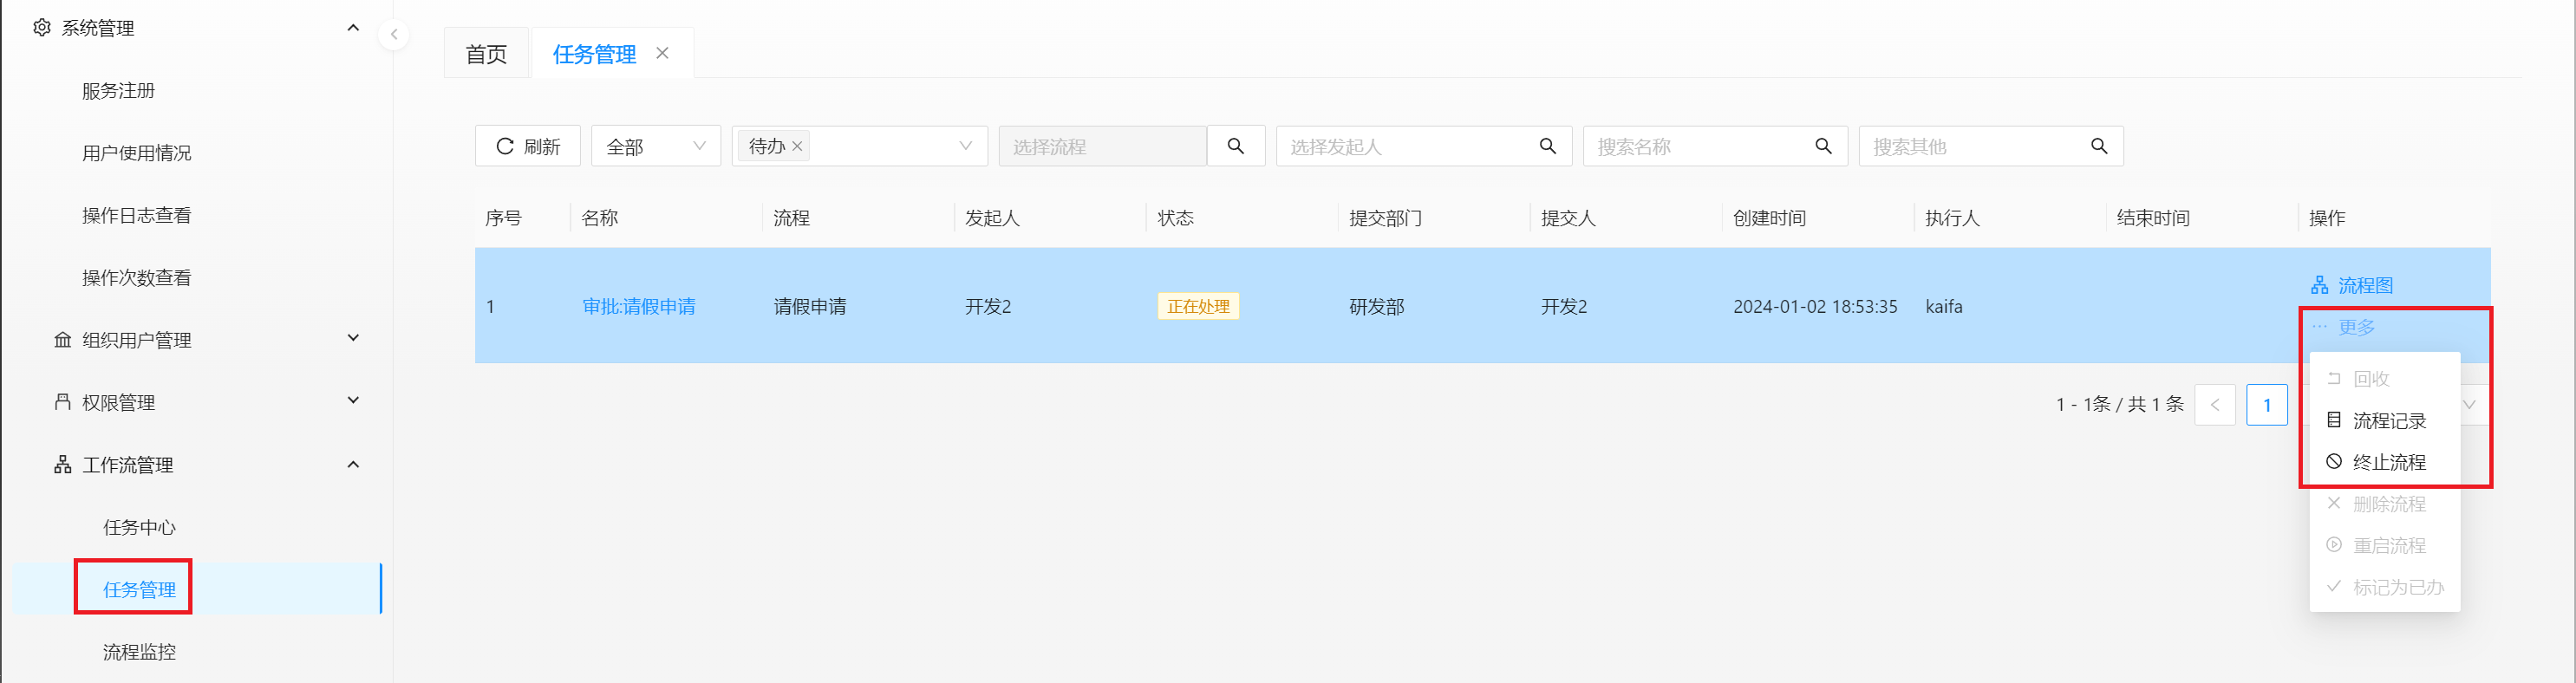The width and height of the screenshot is (2576, 683).
Task: Focus the 选择流程 input field
Action: point(1102,146)
